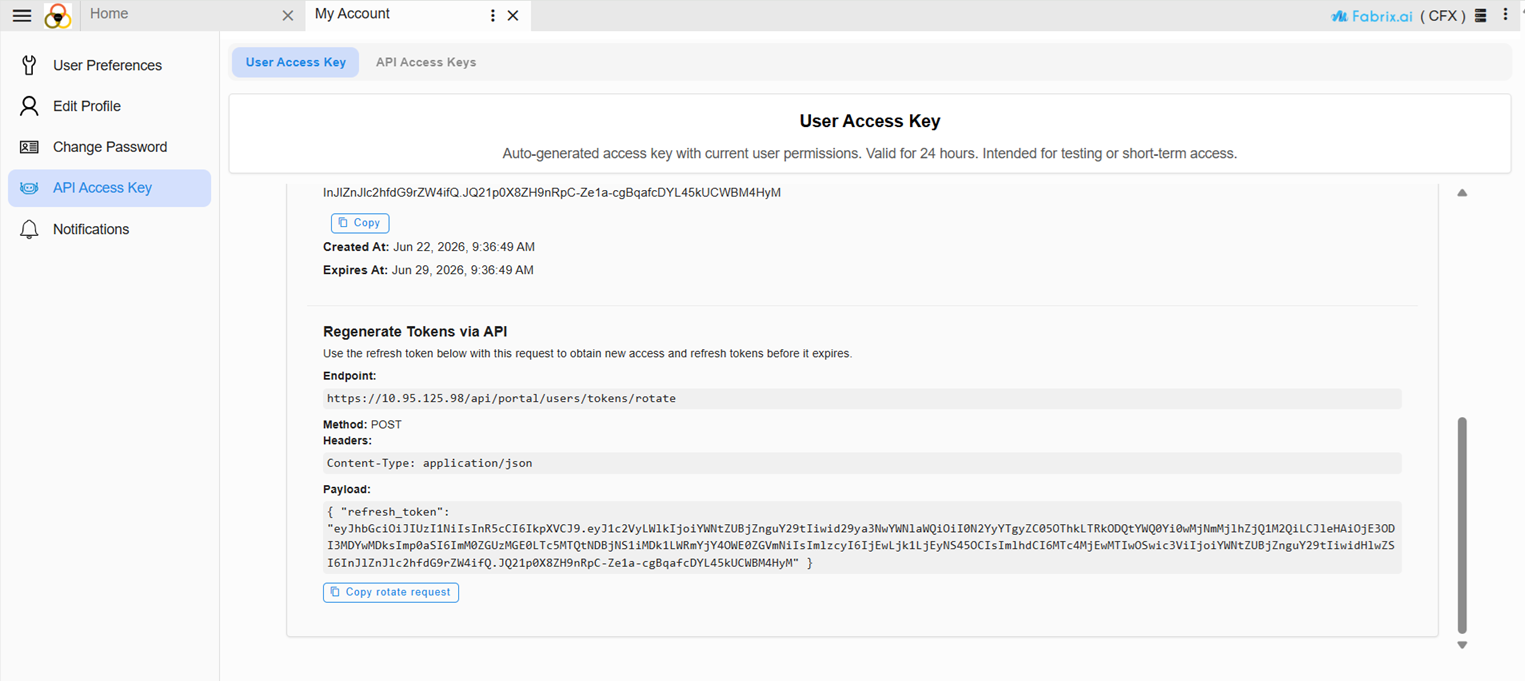Open the hamburger main menu
The width and height of the screenshot is (1525, 681).
click(21, 15)
